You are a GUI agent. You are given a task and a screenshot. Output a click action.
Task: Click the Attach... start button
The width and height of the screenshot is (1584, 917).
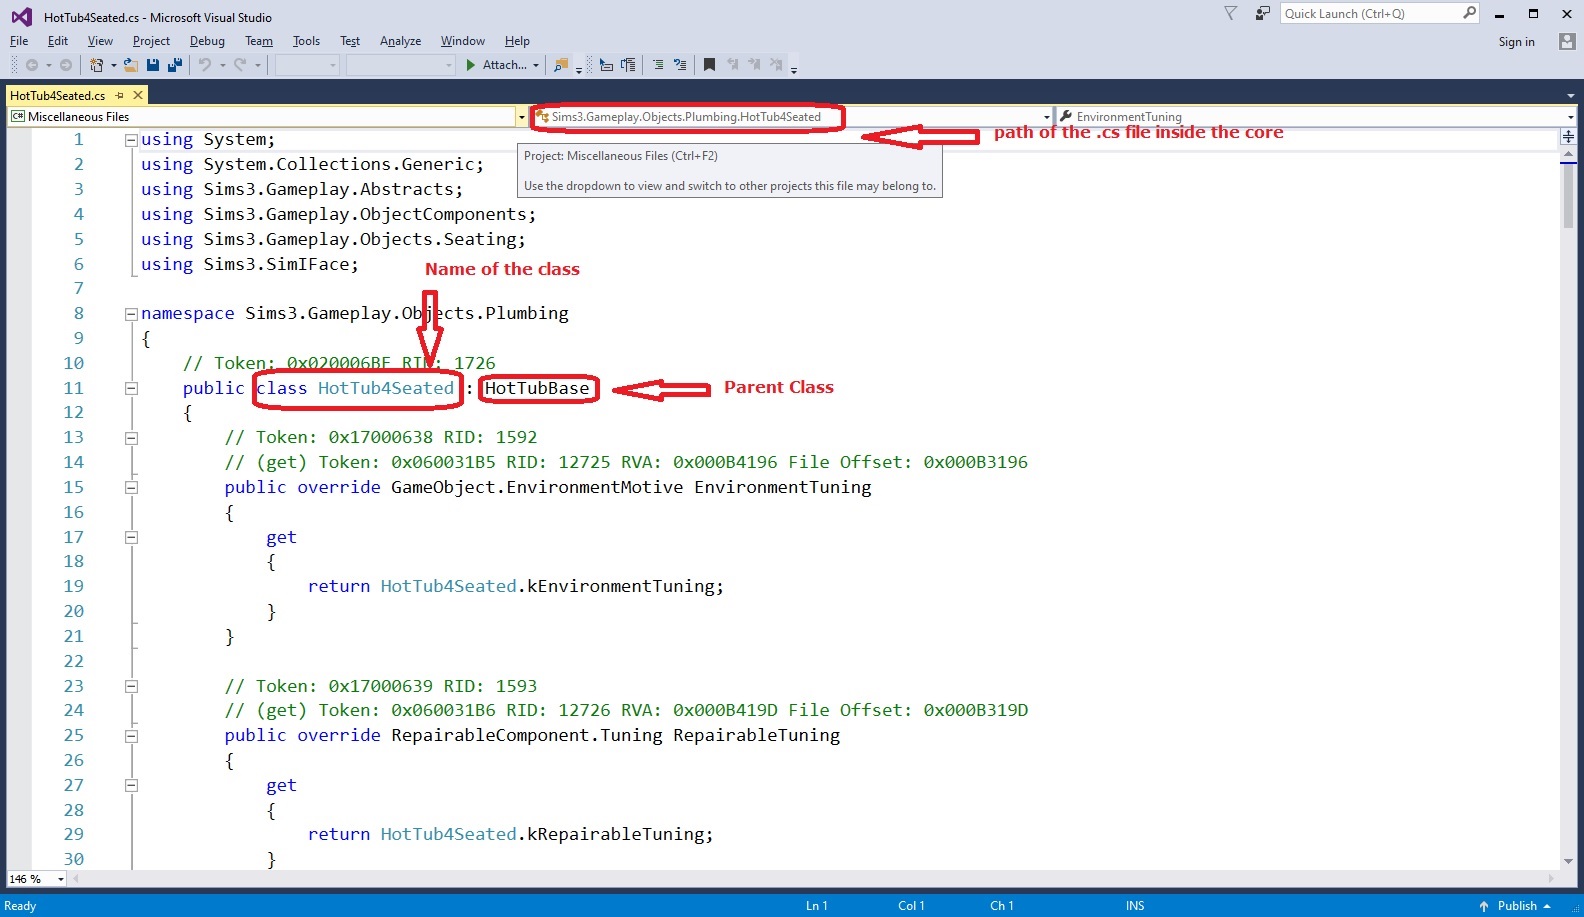(496, 65)
